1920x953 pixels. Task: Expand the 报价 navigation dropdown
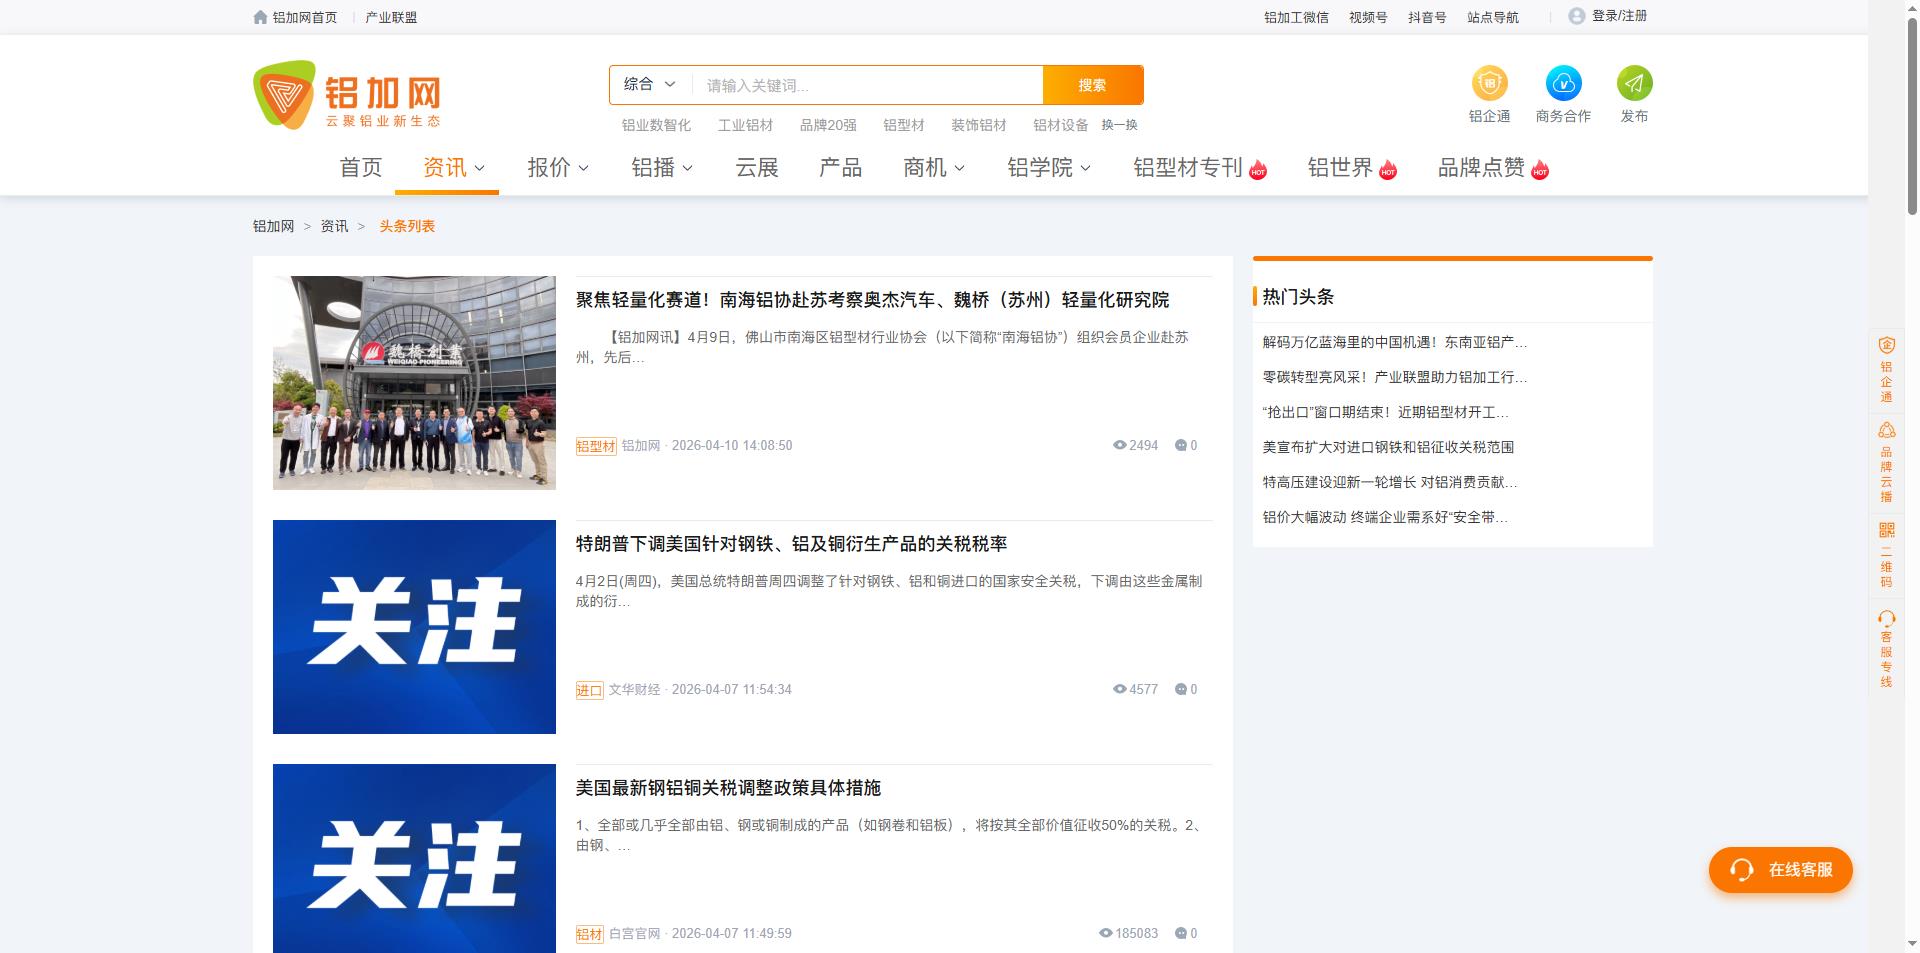click(x=557, y=168)
